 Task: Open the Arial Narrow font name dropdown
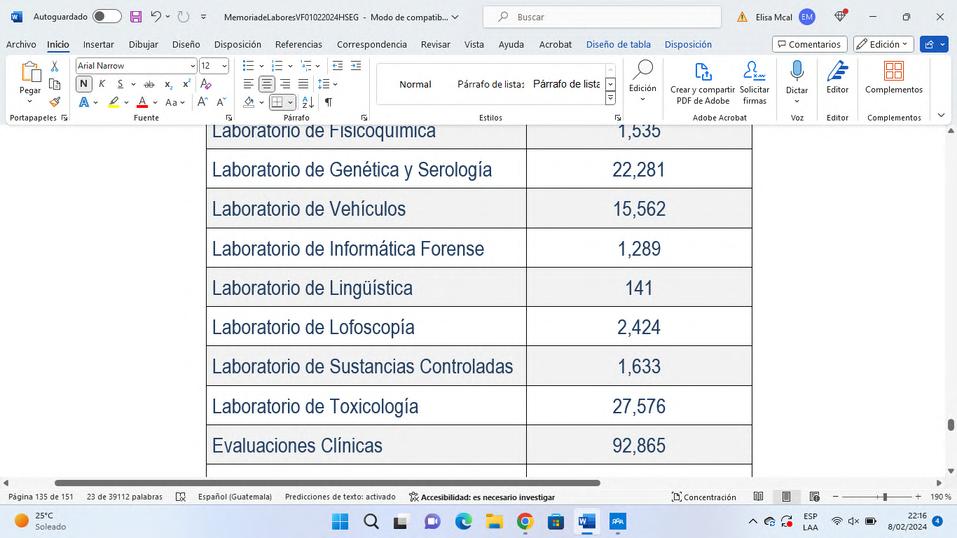click(193, 66)
